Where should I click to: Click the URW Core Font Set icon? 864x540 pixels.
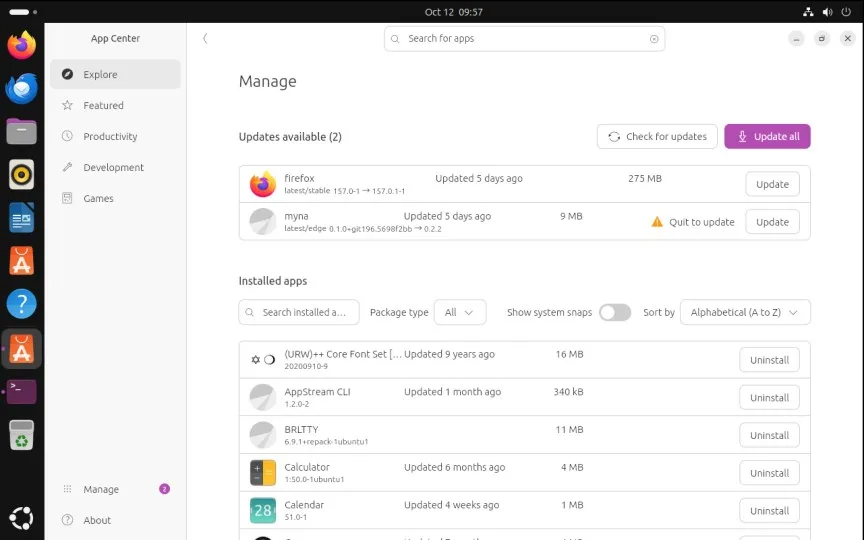(x=263, y=360)
